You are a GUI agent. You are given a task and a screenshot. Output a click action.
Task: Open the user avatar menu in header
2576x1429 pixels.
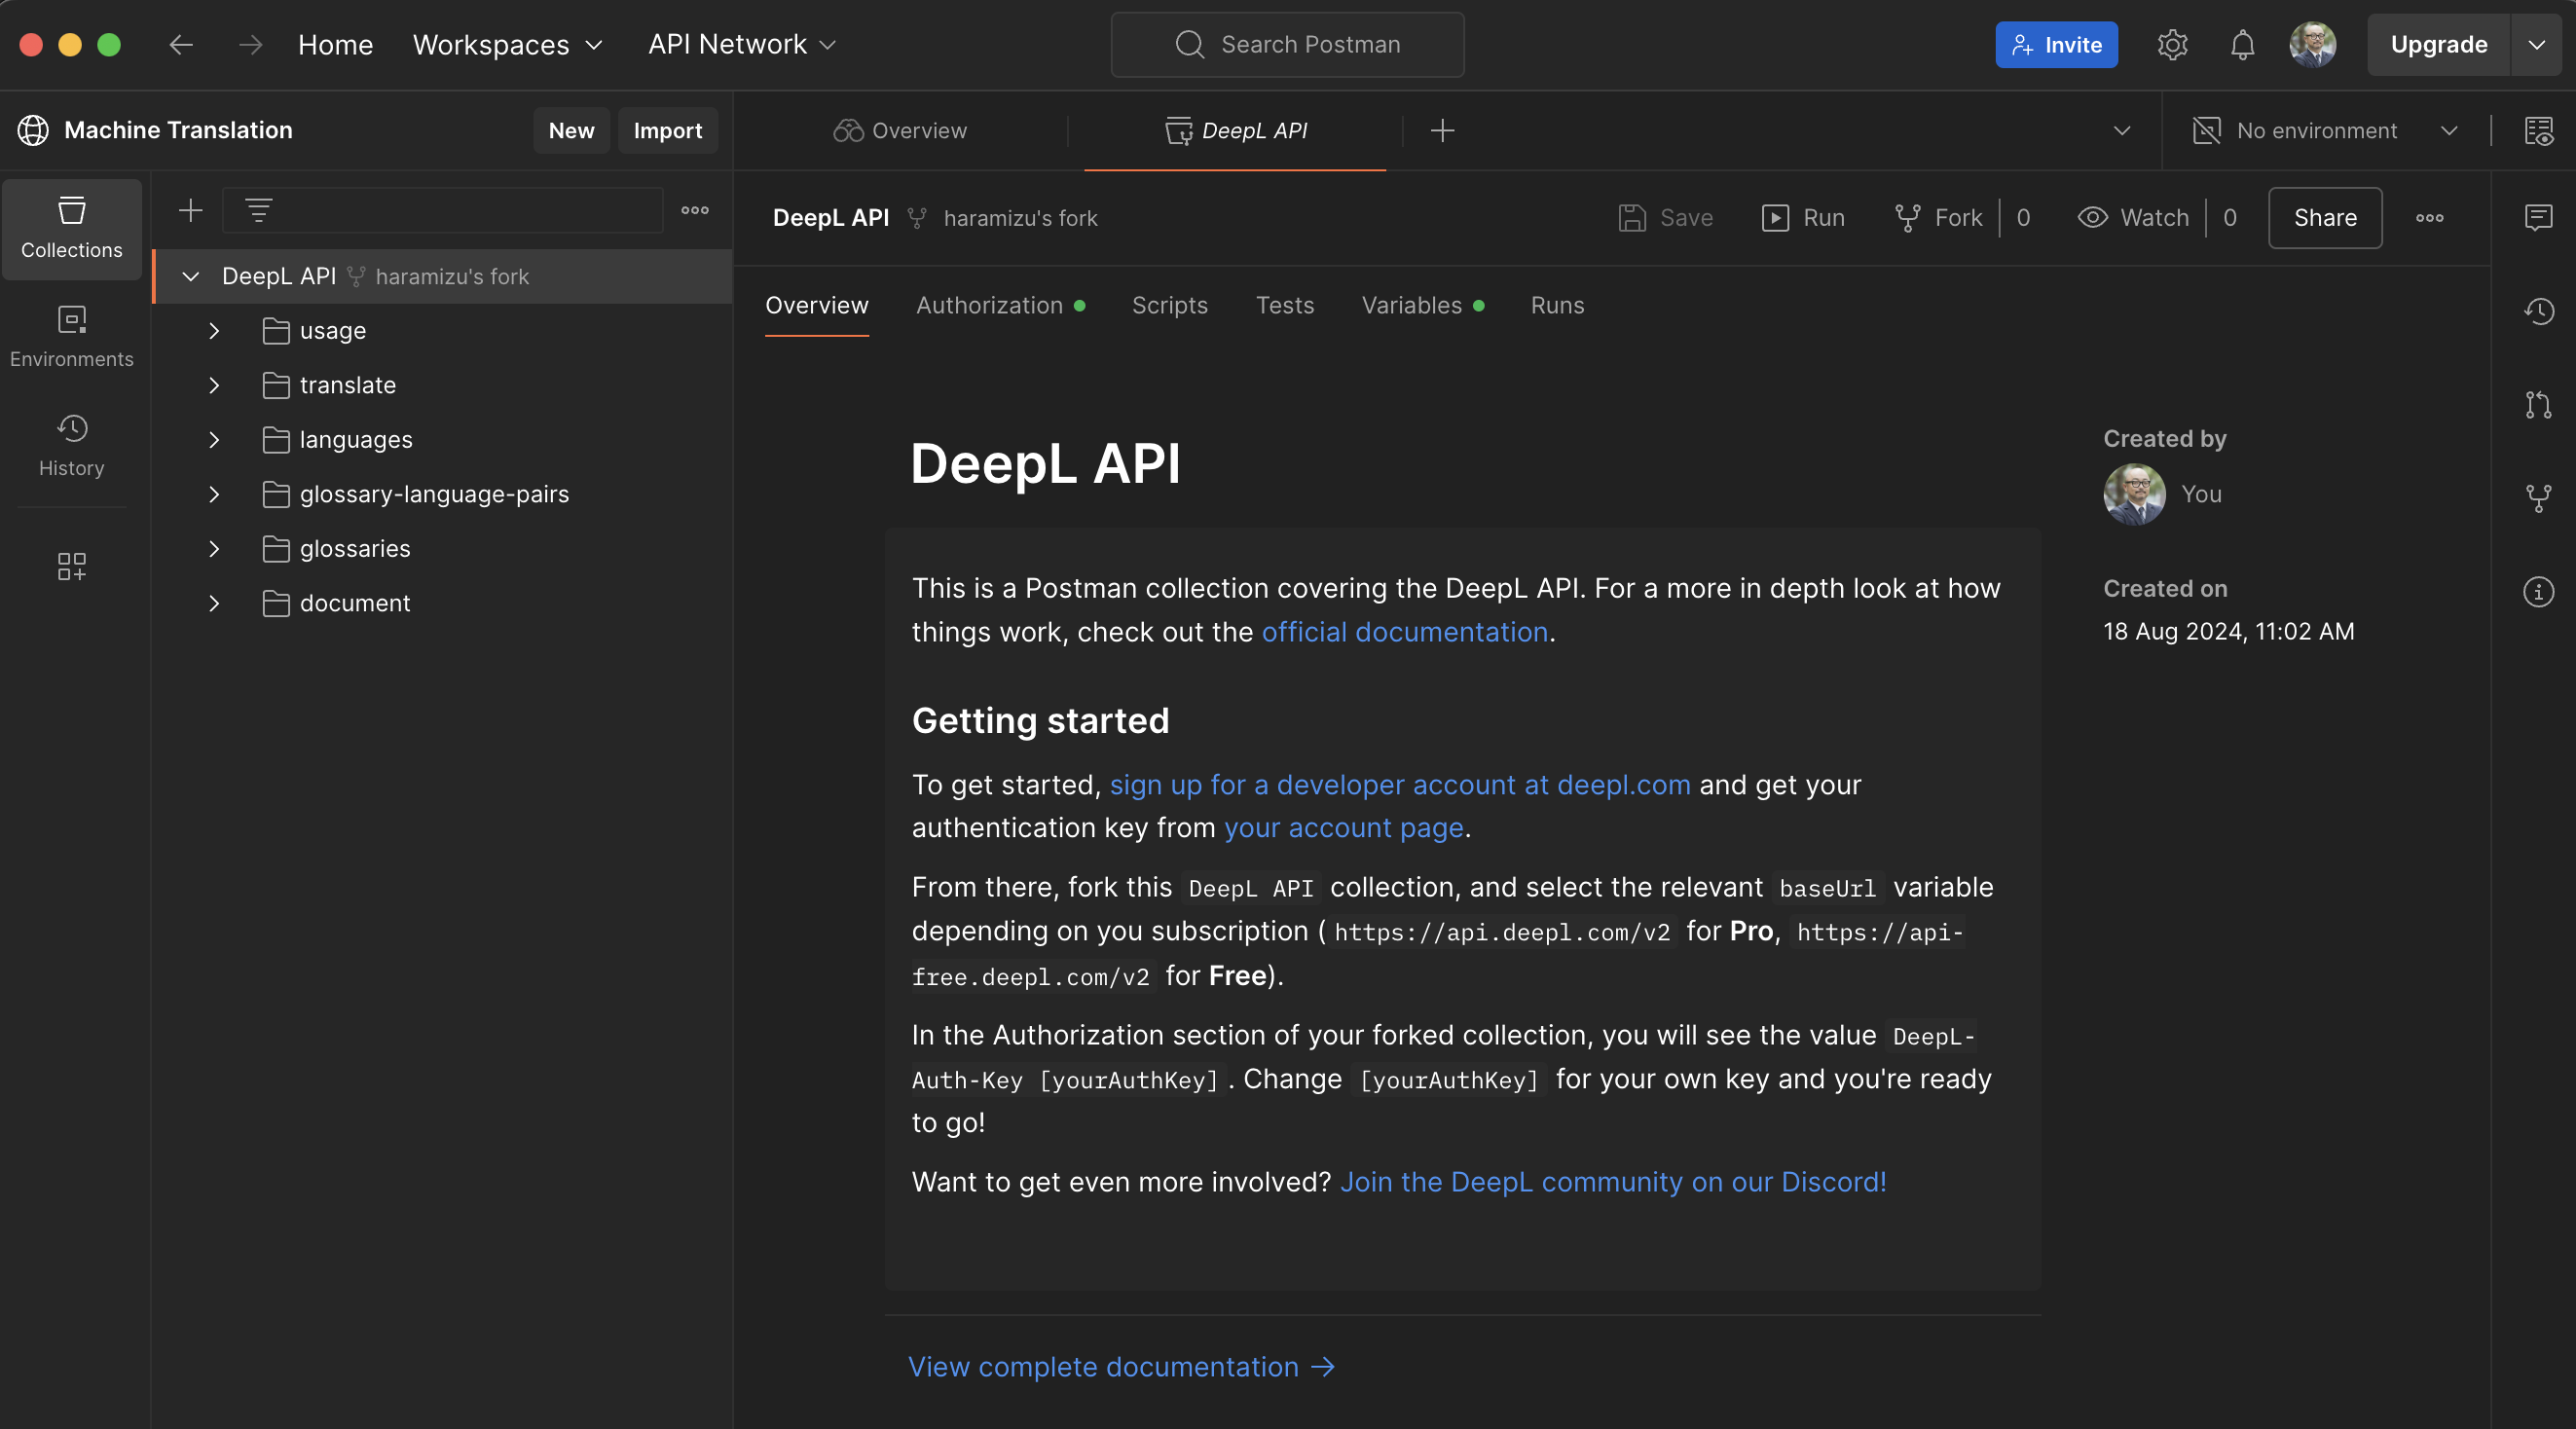click(x=2312, y=44)
